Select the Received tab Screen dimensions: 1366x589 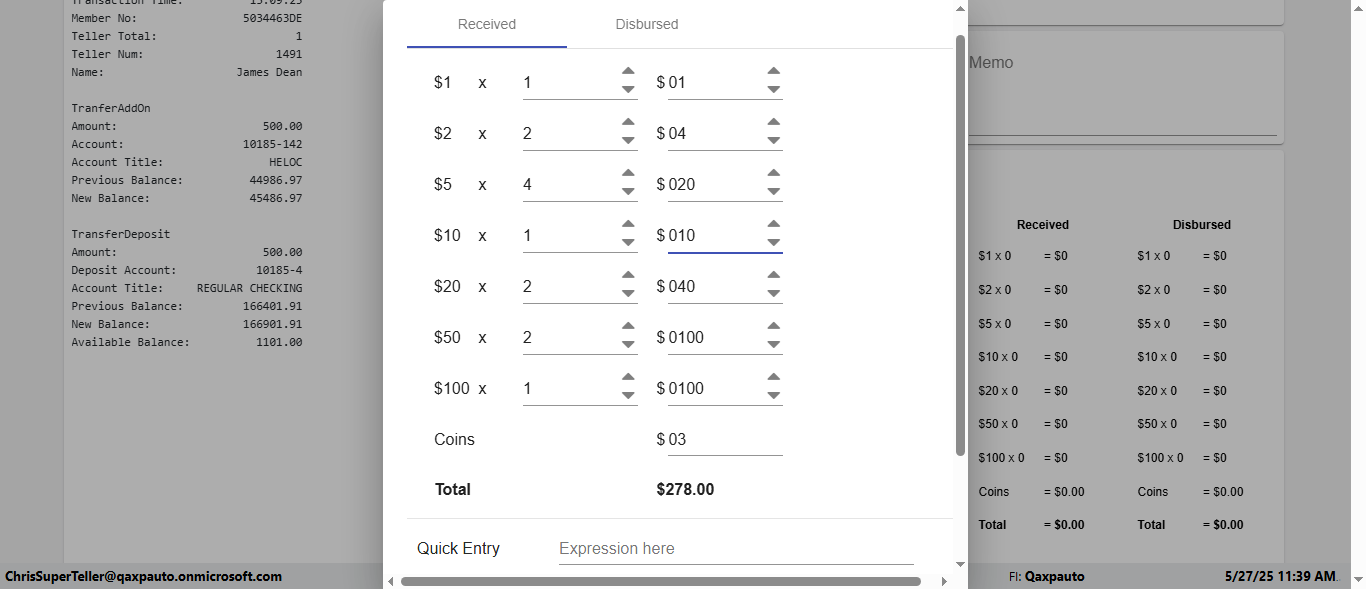click(x=487, y=24)
